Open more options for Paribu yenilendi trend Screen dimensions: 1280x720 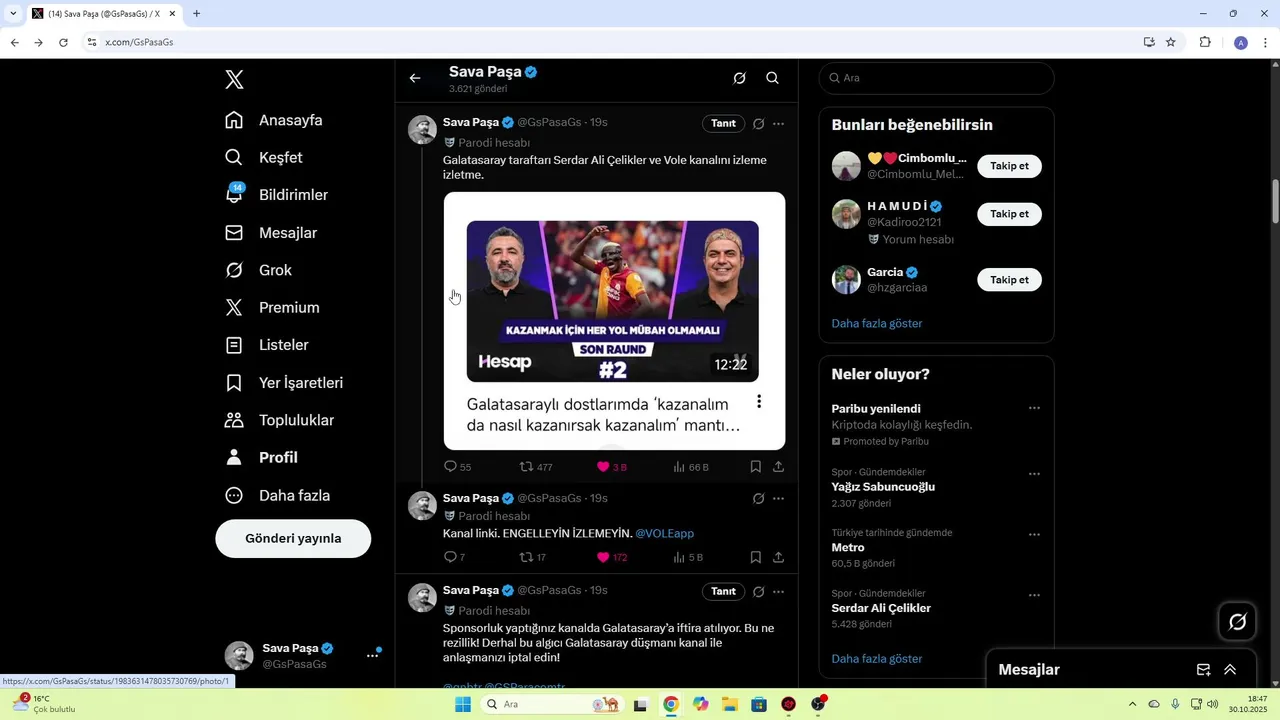[1034, 408]
